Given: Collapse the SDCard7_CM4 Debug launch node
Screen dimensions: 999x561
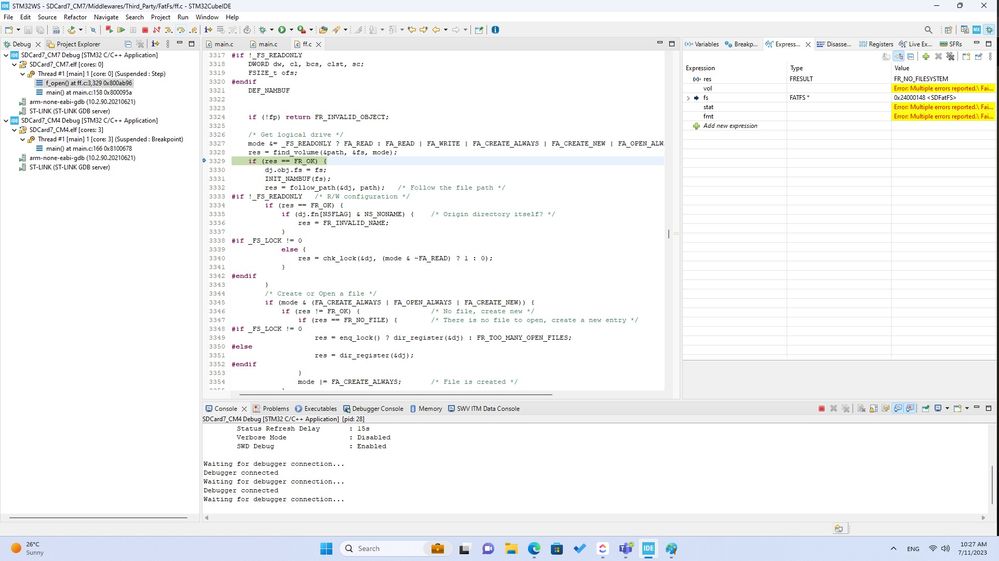Looking at the screenshot, I should [6, 120].
